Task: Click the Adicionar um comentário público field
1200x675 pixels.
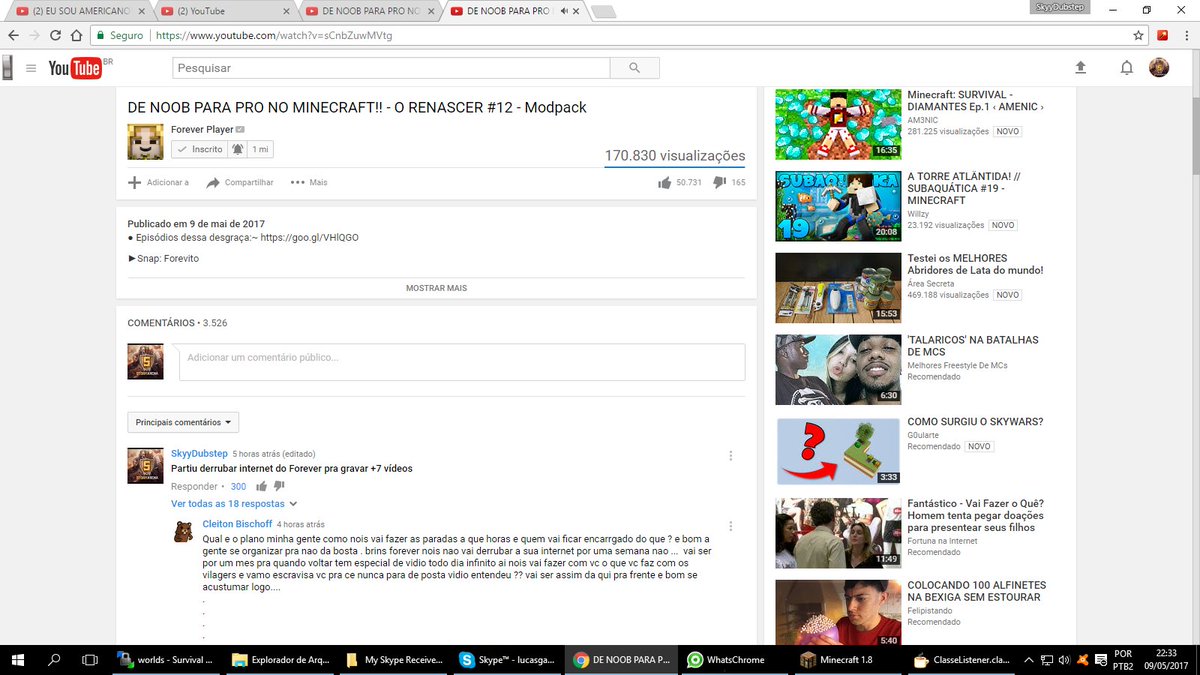Action: coord(462,362)
